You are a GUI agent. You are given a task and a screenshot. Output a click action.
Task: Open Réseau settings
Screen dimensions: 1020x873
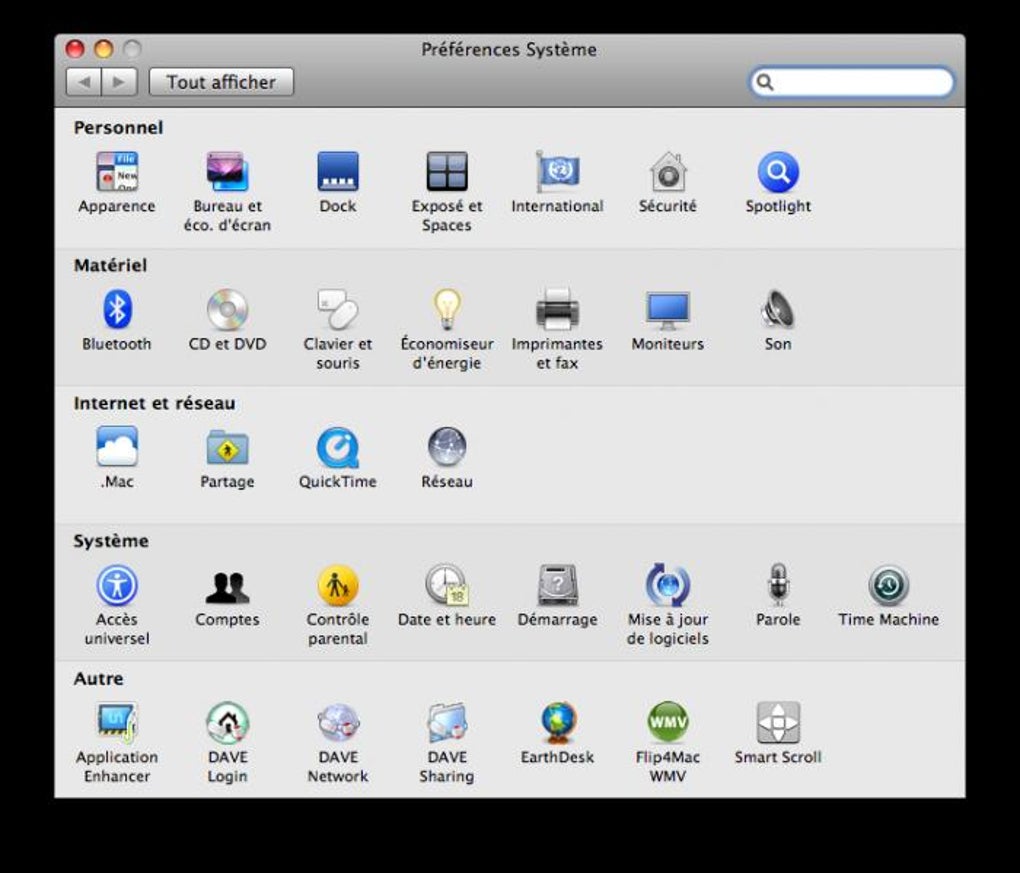pos(446,451)
